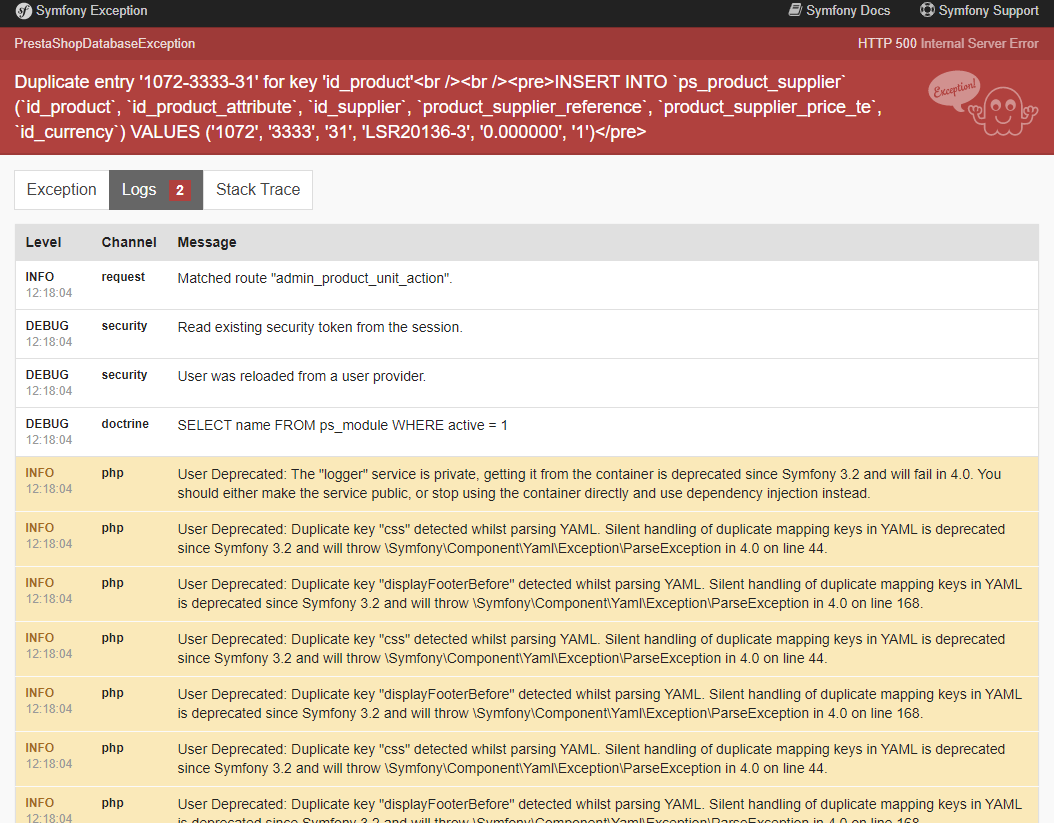Click DEBUG level of Read existing security token row

pyautogui.click(x=47, y=325)
